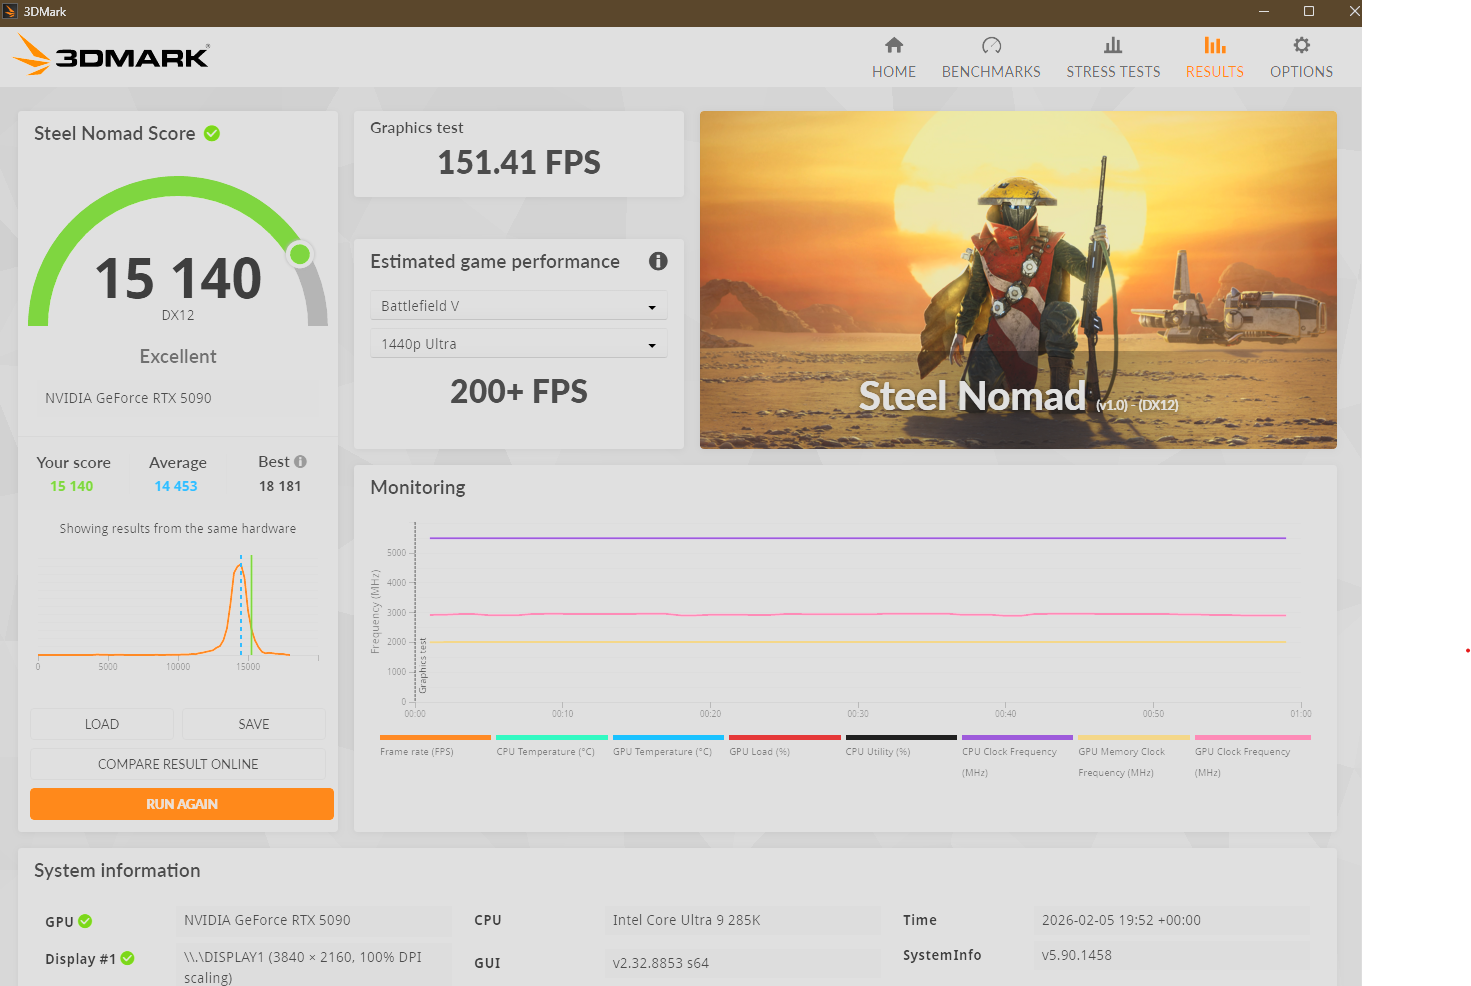Click the Options gear icon

(1301, 45)
